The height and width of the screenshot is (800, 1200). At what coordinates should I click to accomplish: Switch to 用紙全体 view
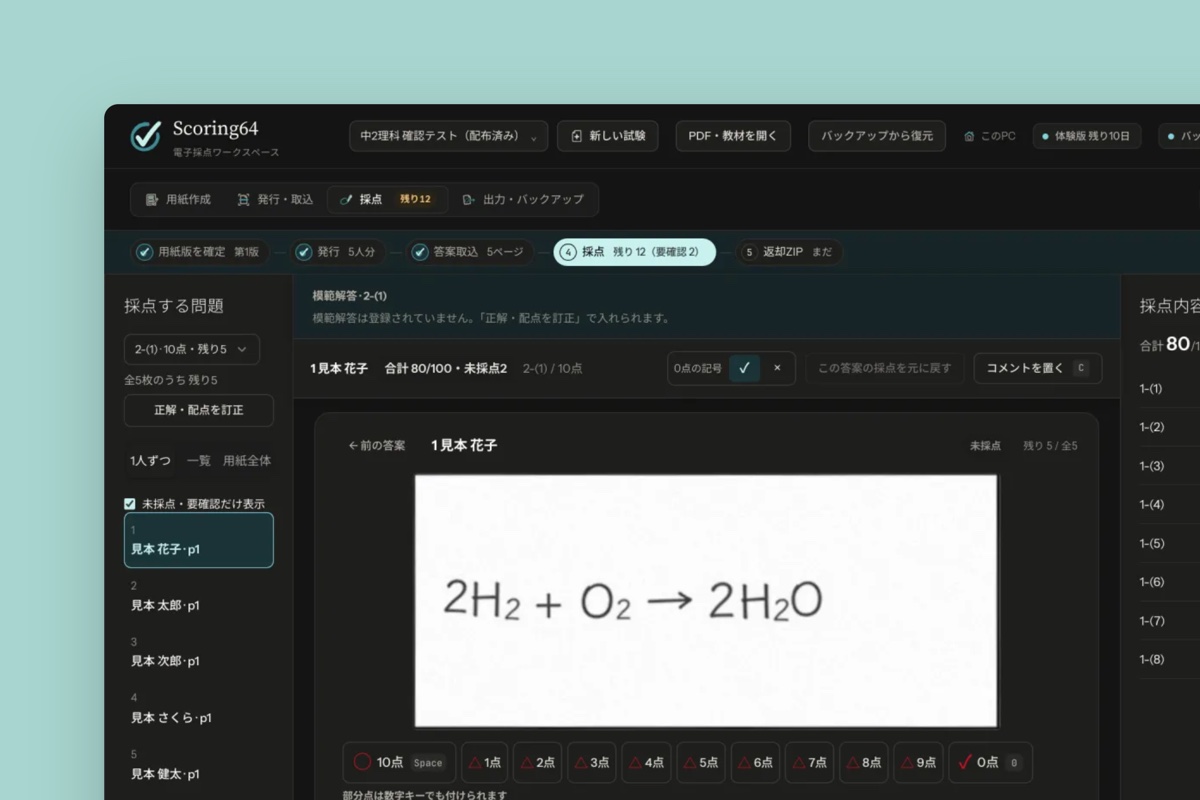pos(247,461)
